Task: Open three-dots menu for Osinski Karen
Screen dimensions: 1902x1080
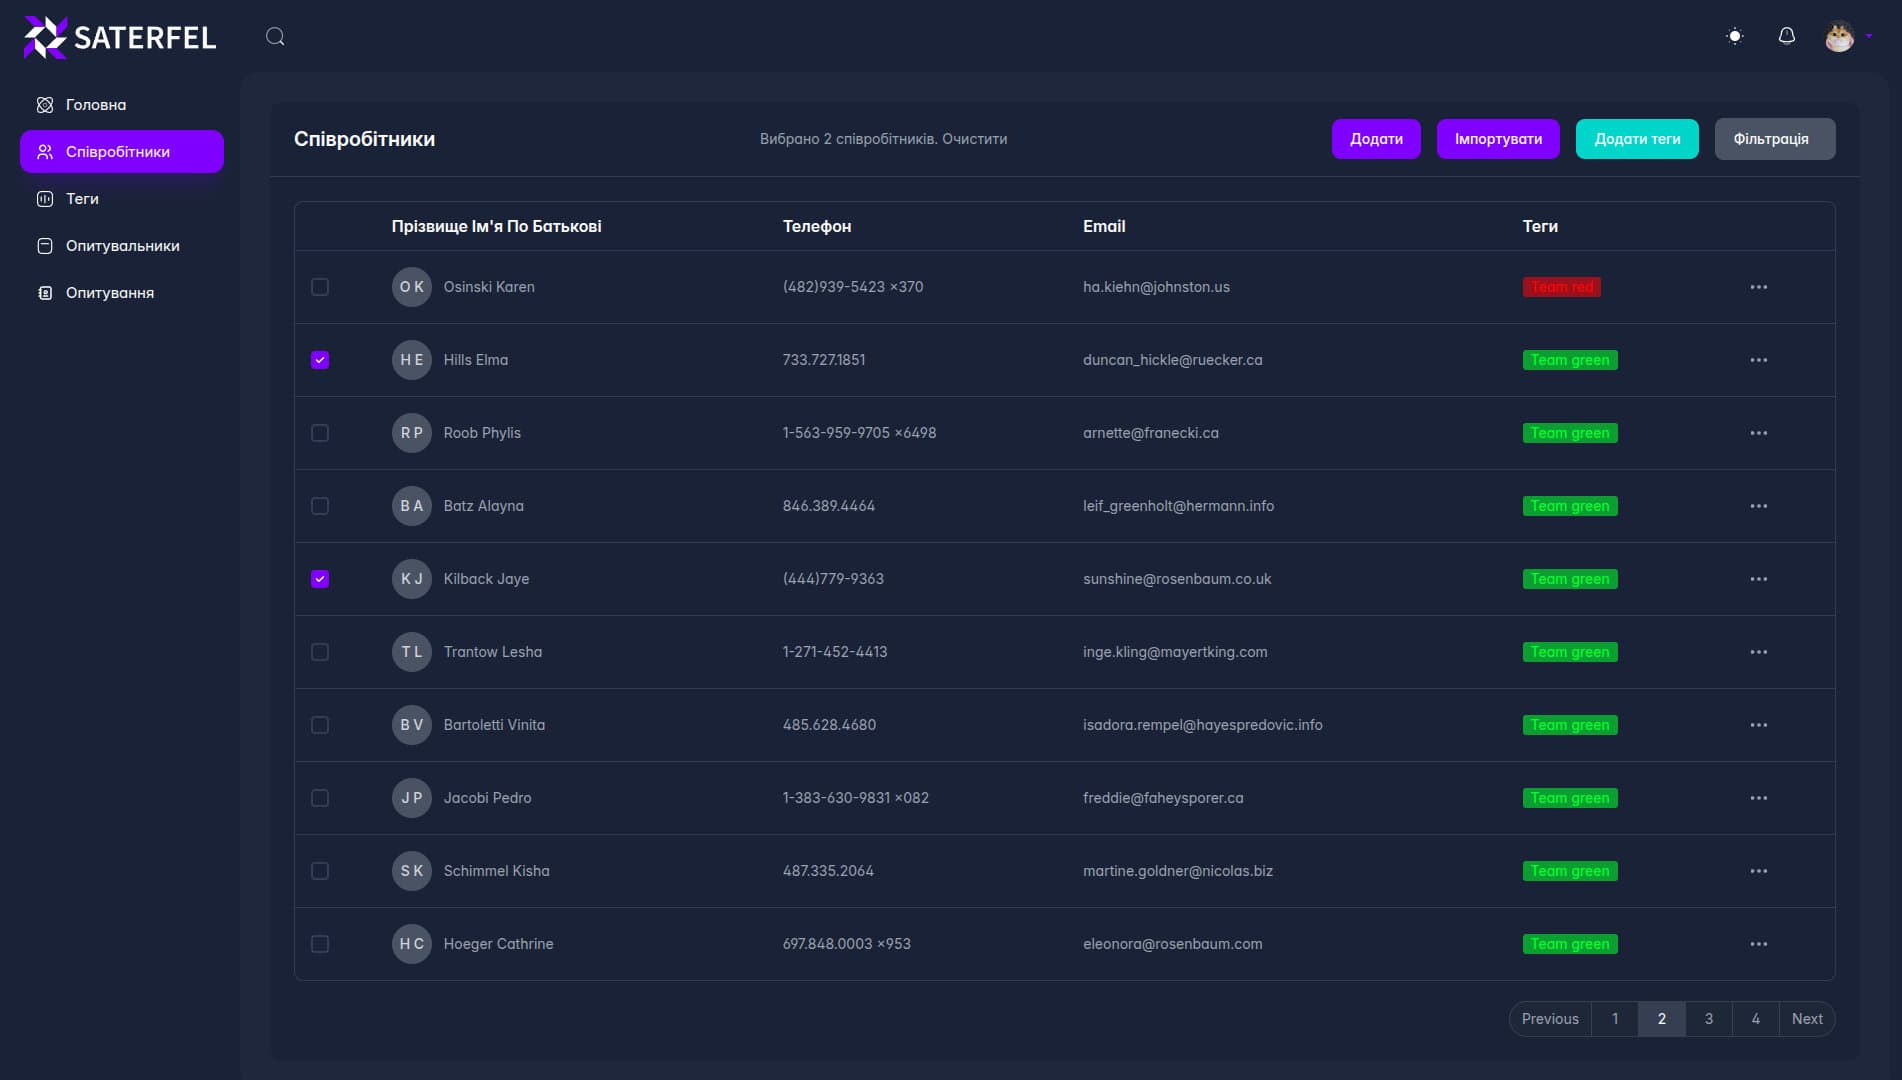Action: pyautogui.click(x=1758, y=287)
